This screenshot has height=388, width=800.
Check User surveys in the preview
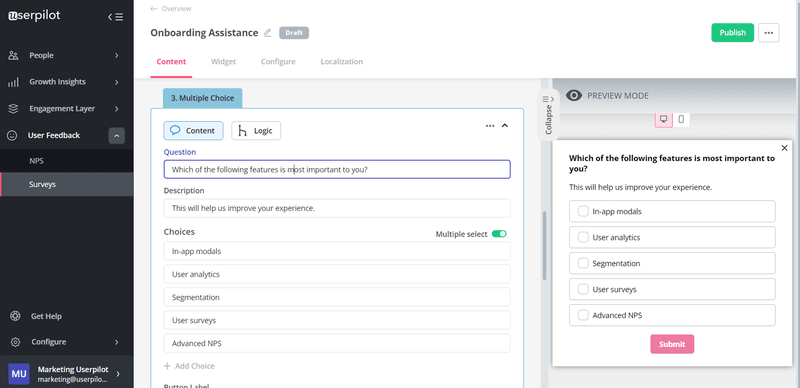point(583,289)
